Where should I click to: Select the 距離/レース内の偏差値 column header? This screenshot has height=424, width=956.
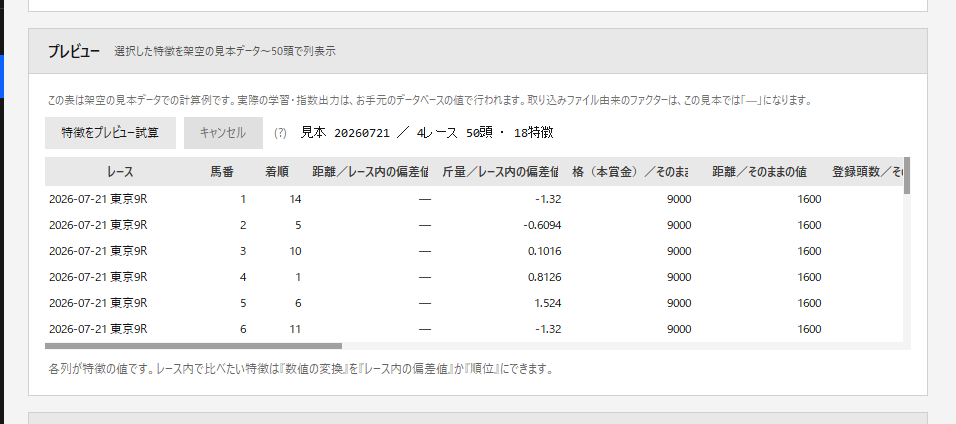point(370,172)
